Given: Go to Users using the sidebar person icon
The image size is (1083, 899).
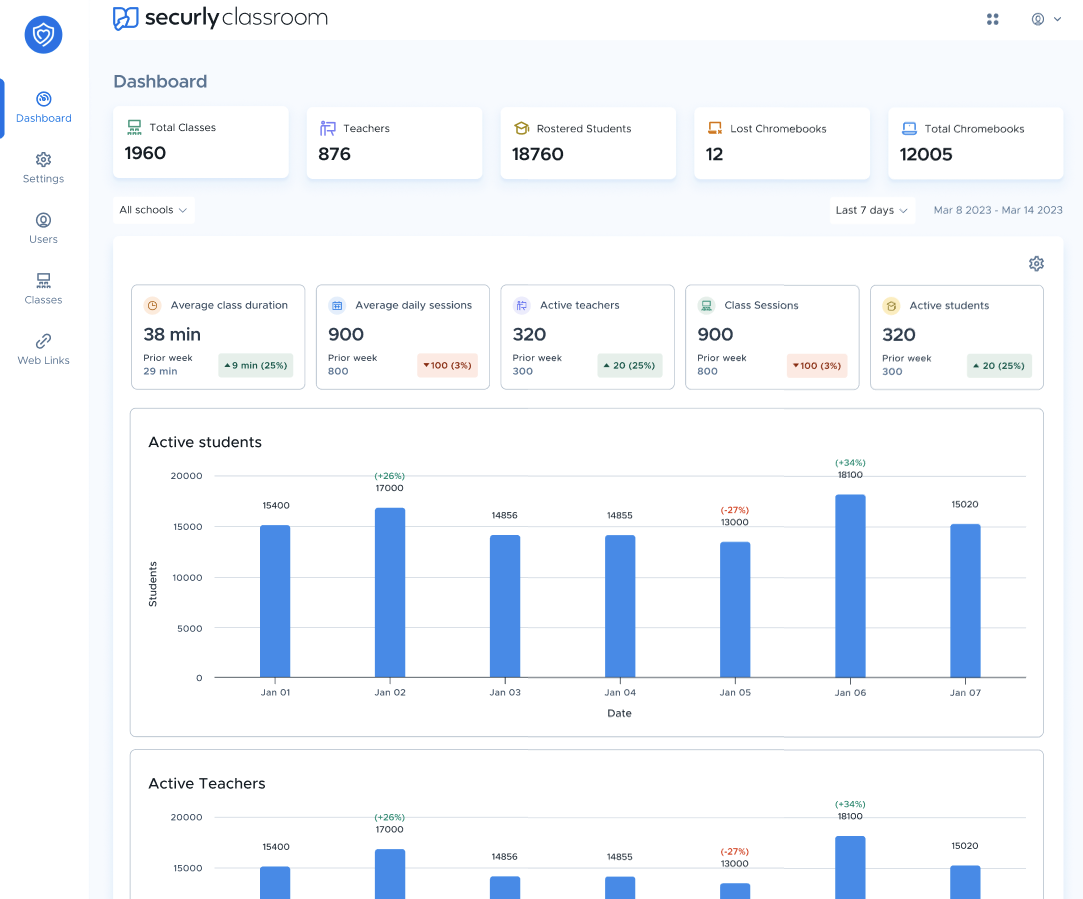Looking at the screenshot, I should (44, 220).
